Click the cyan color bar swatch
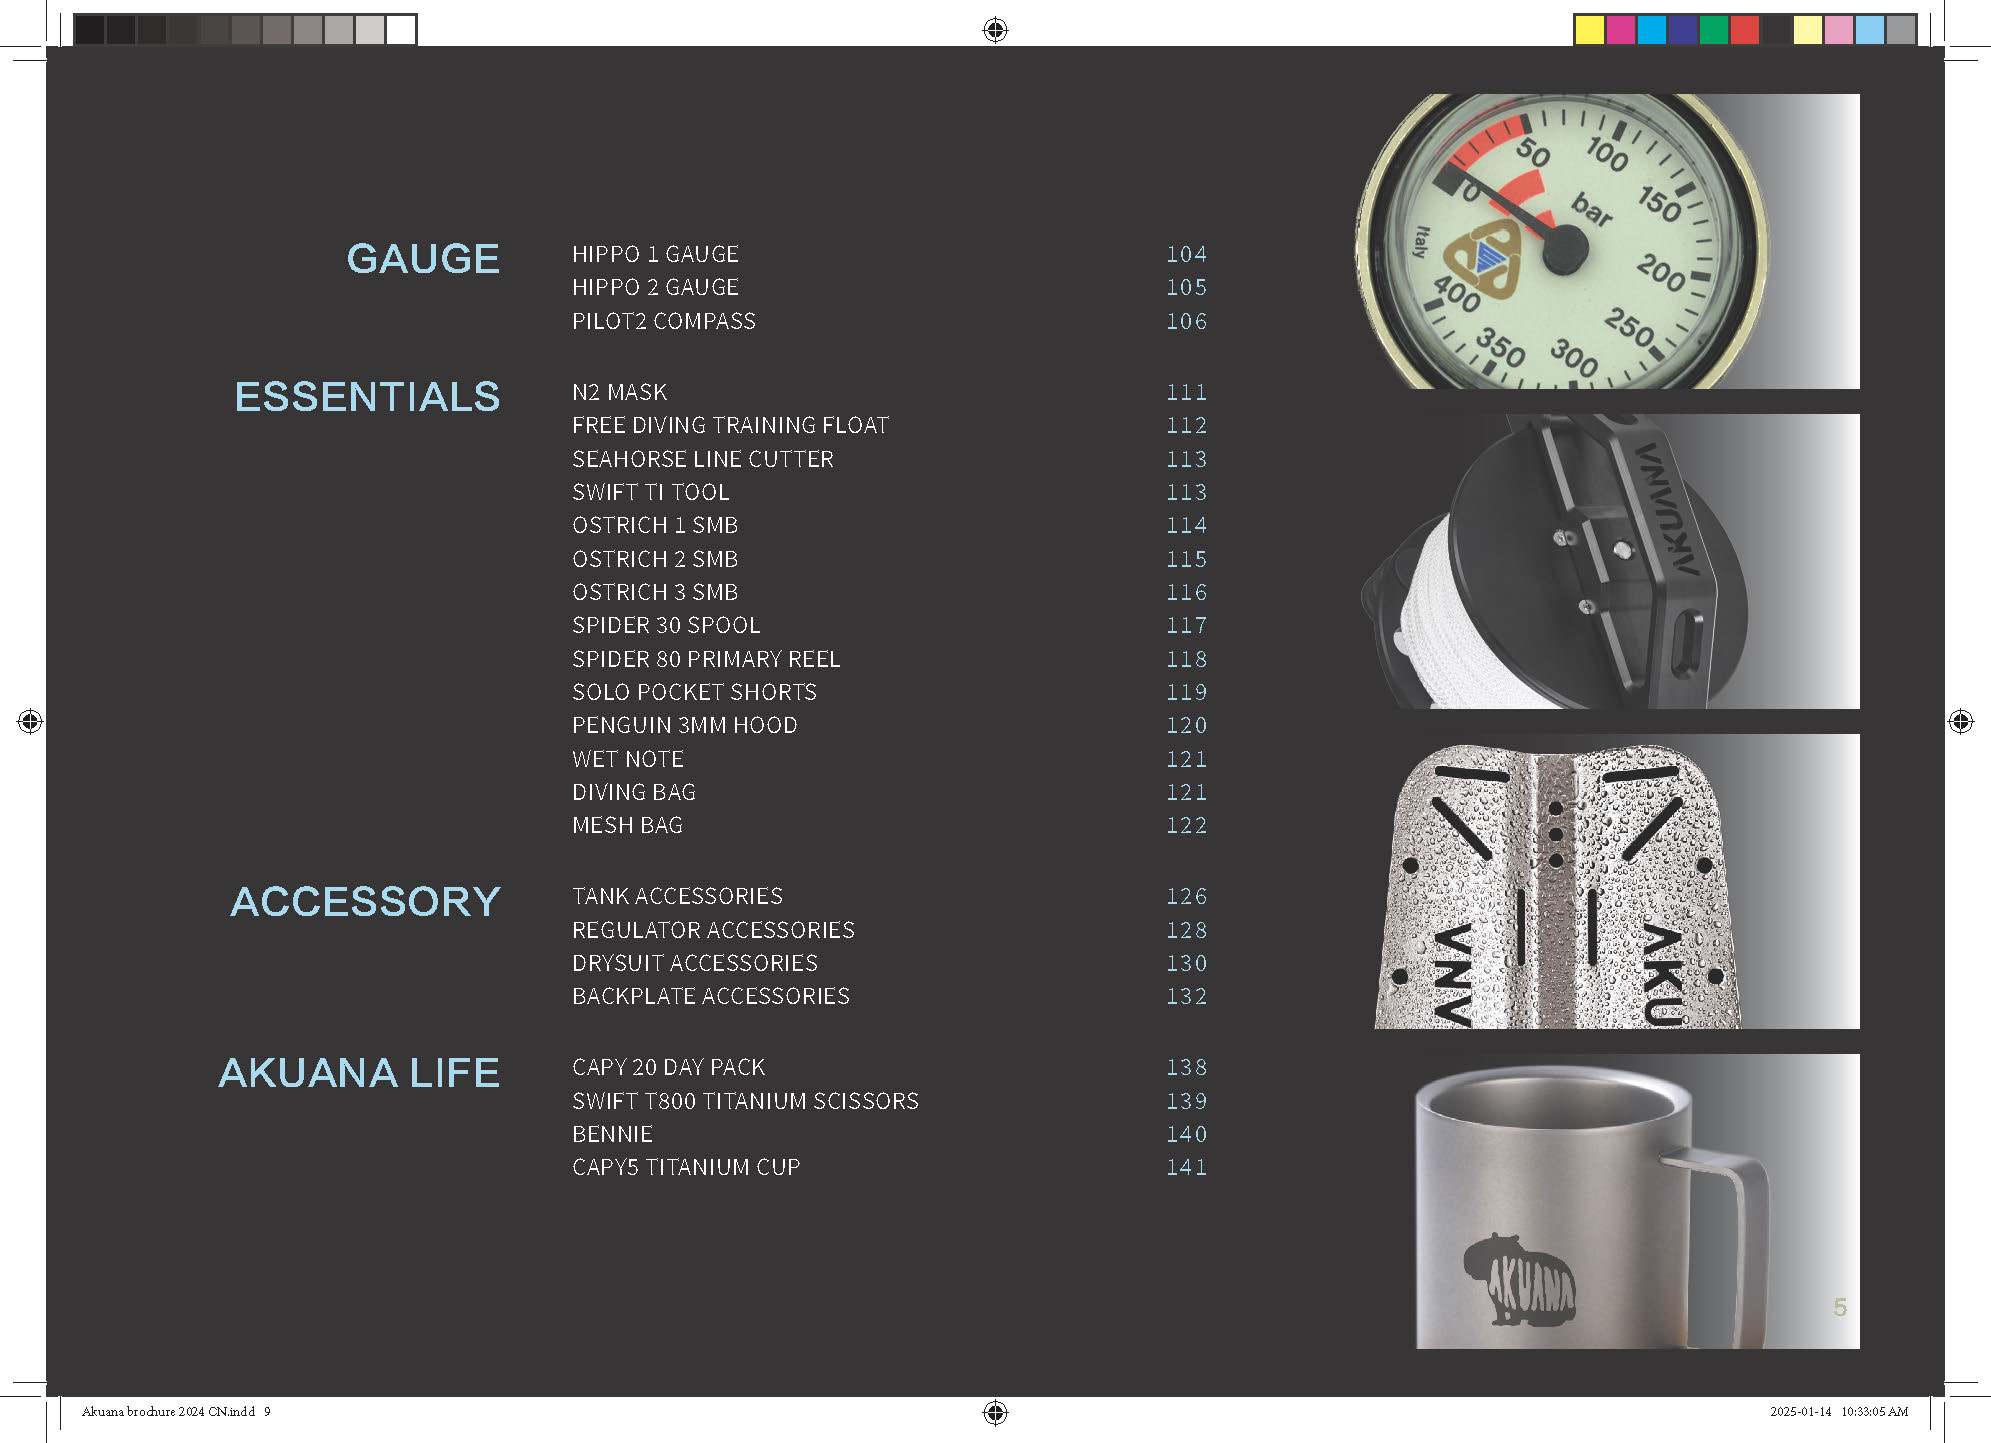 click(1651, 30)
